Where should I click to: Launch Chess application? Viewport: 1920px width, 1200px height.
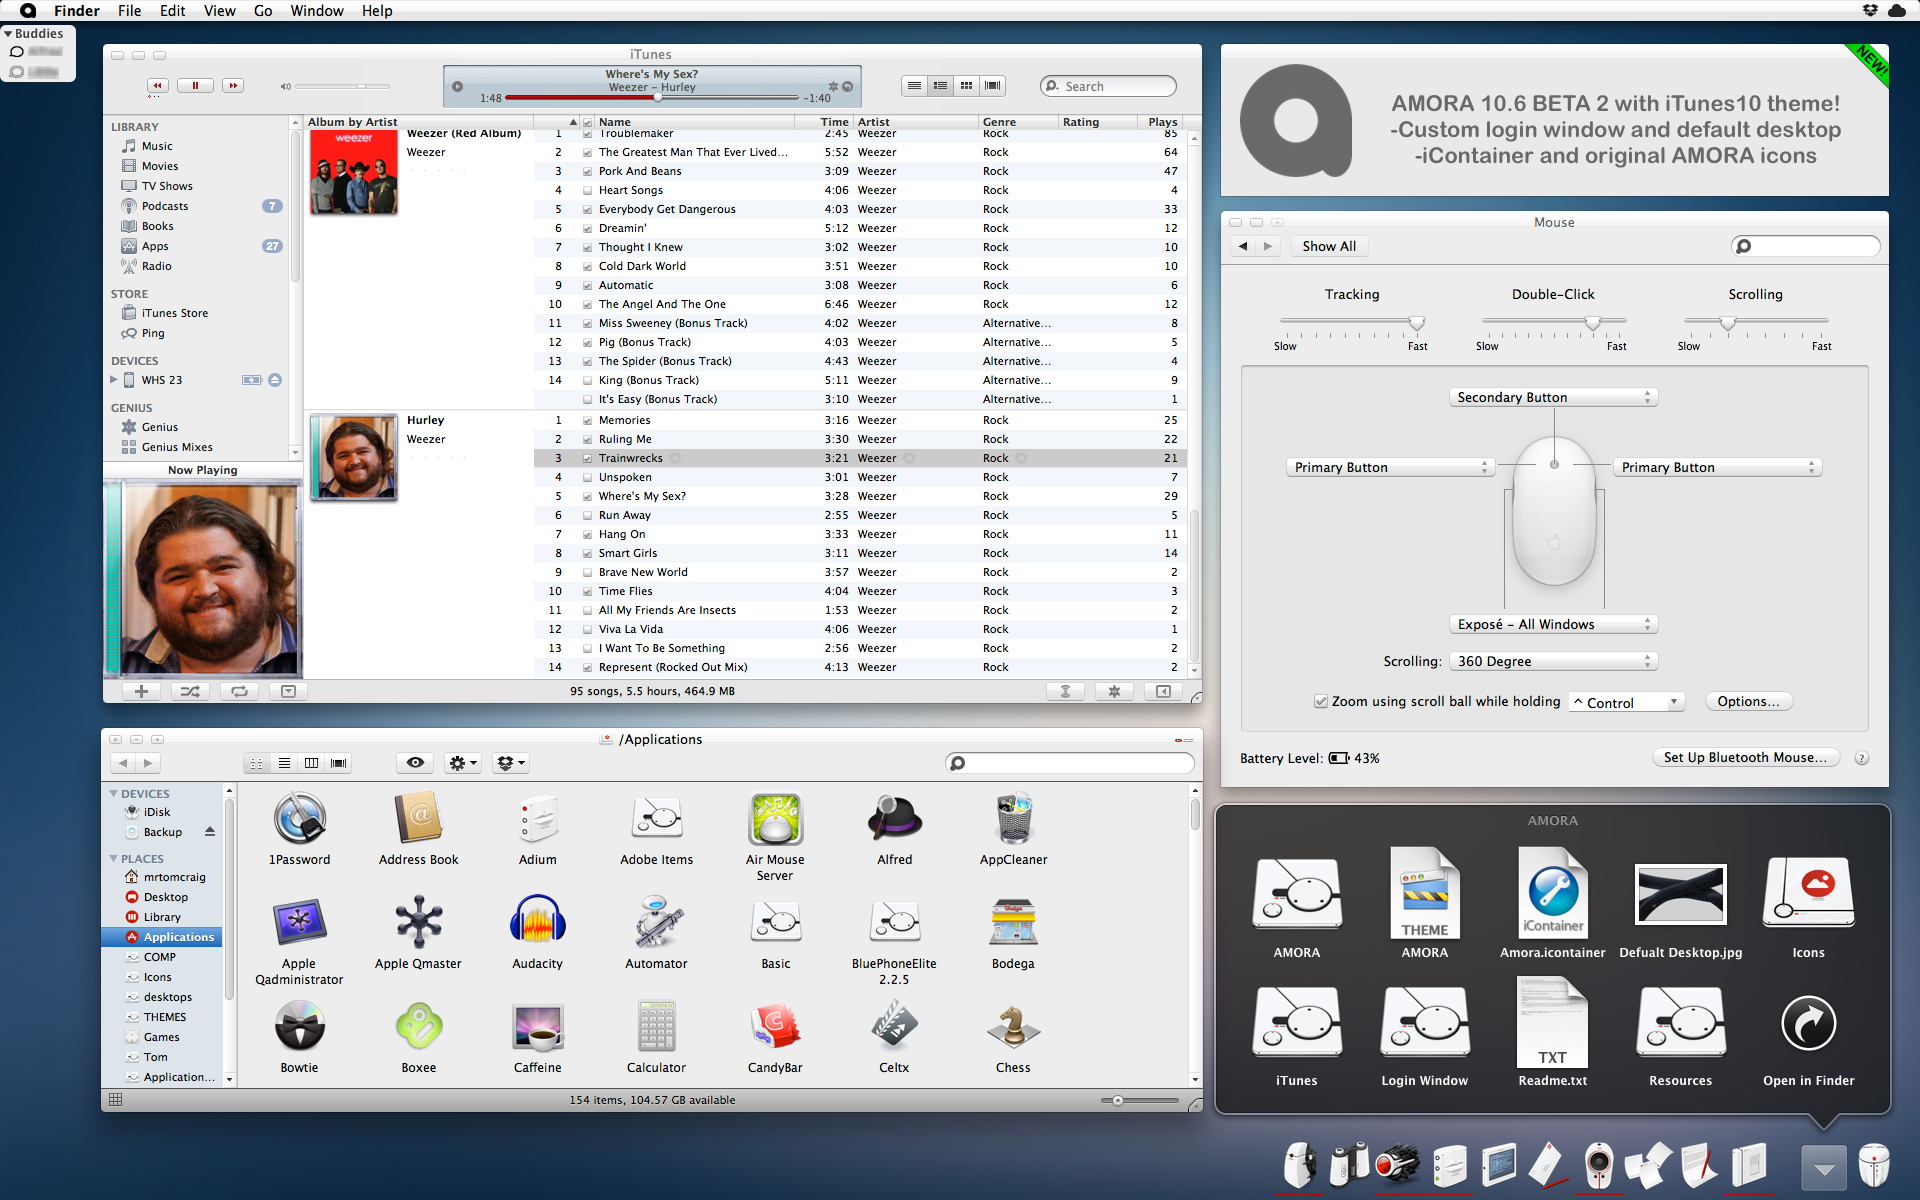pyautogui.click(x=1013, y=1027)
